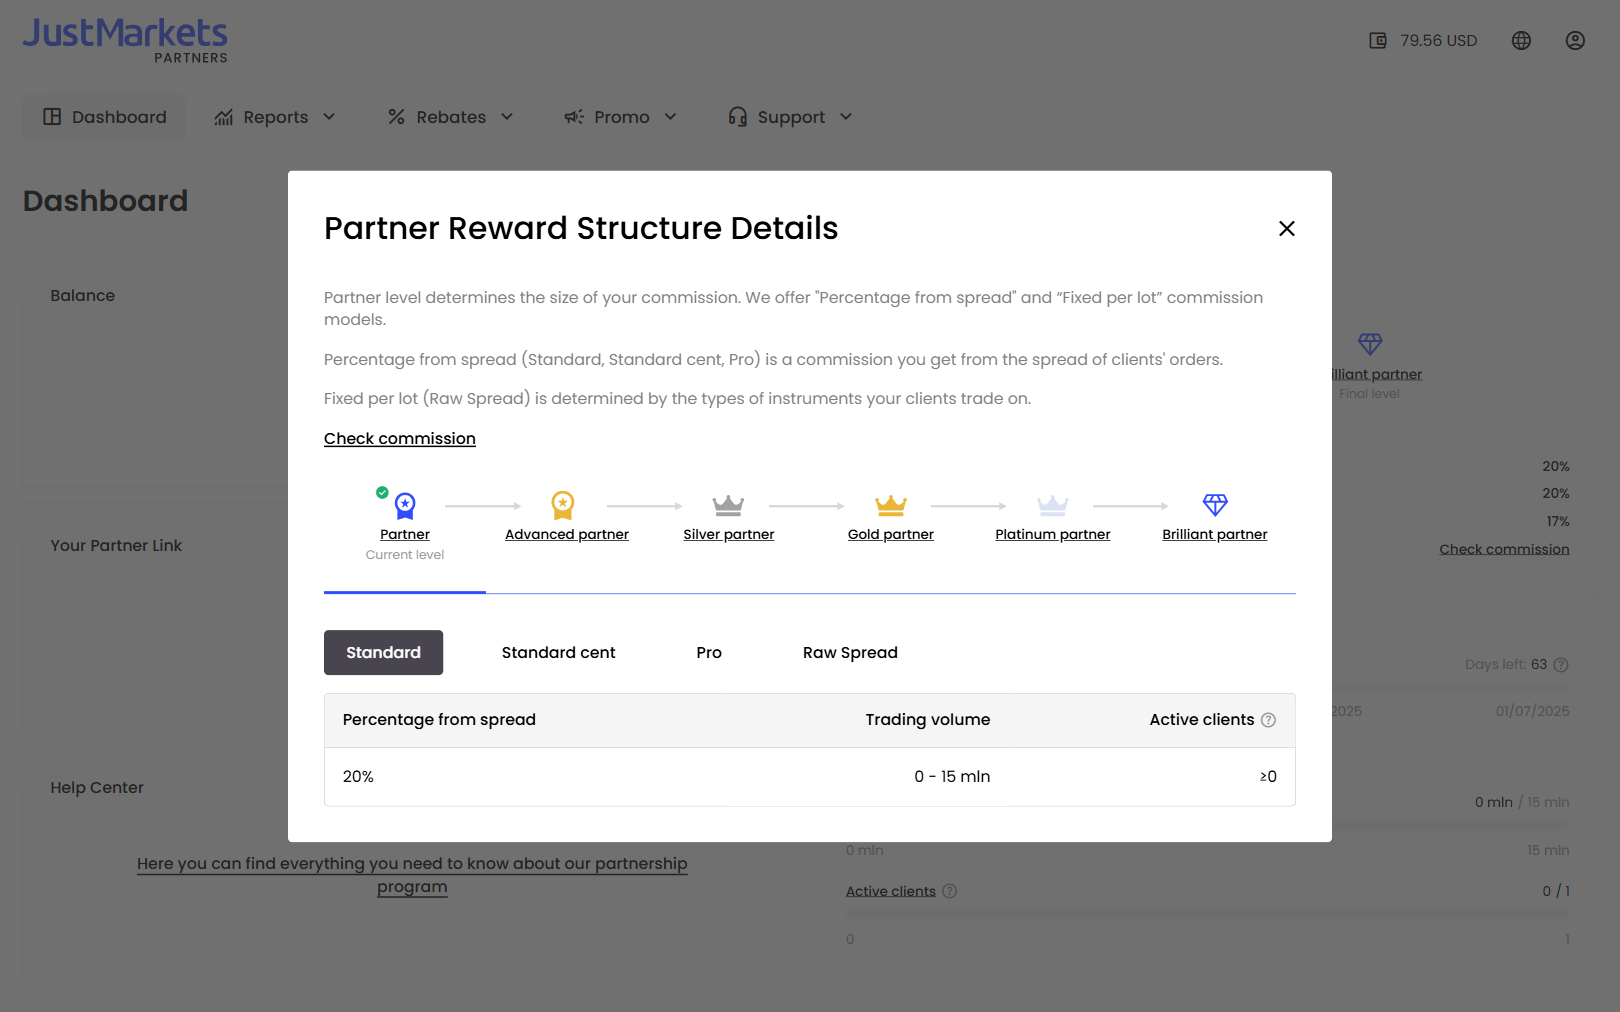
Task: Click the Percentage from spread column header
Action: pyautogui.click(x=439, y=719)
